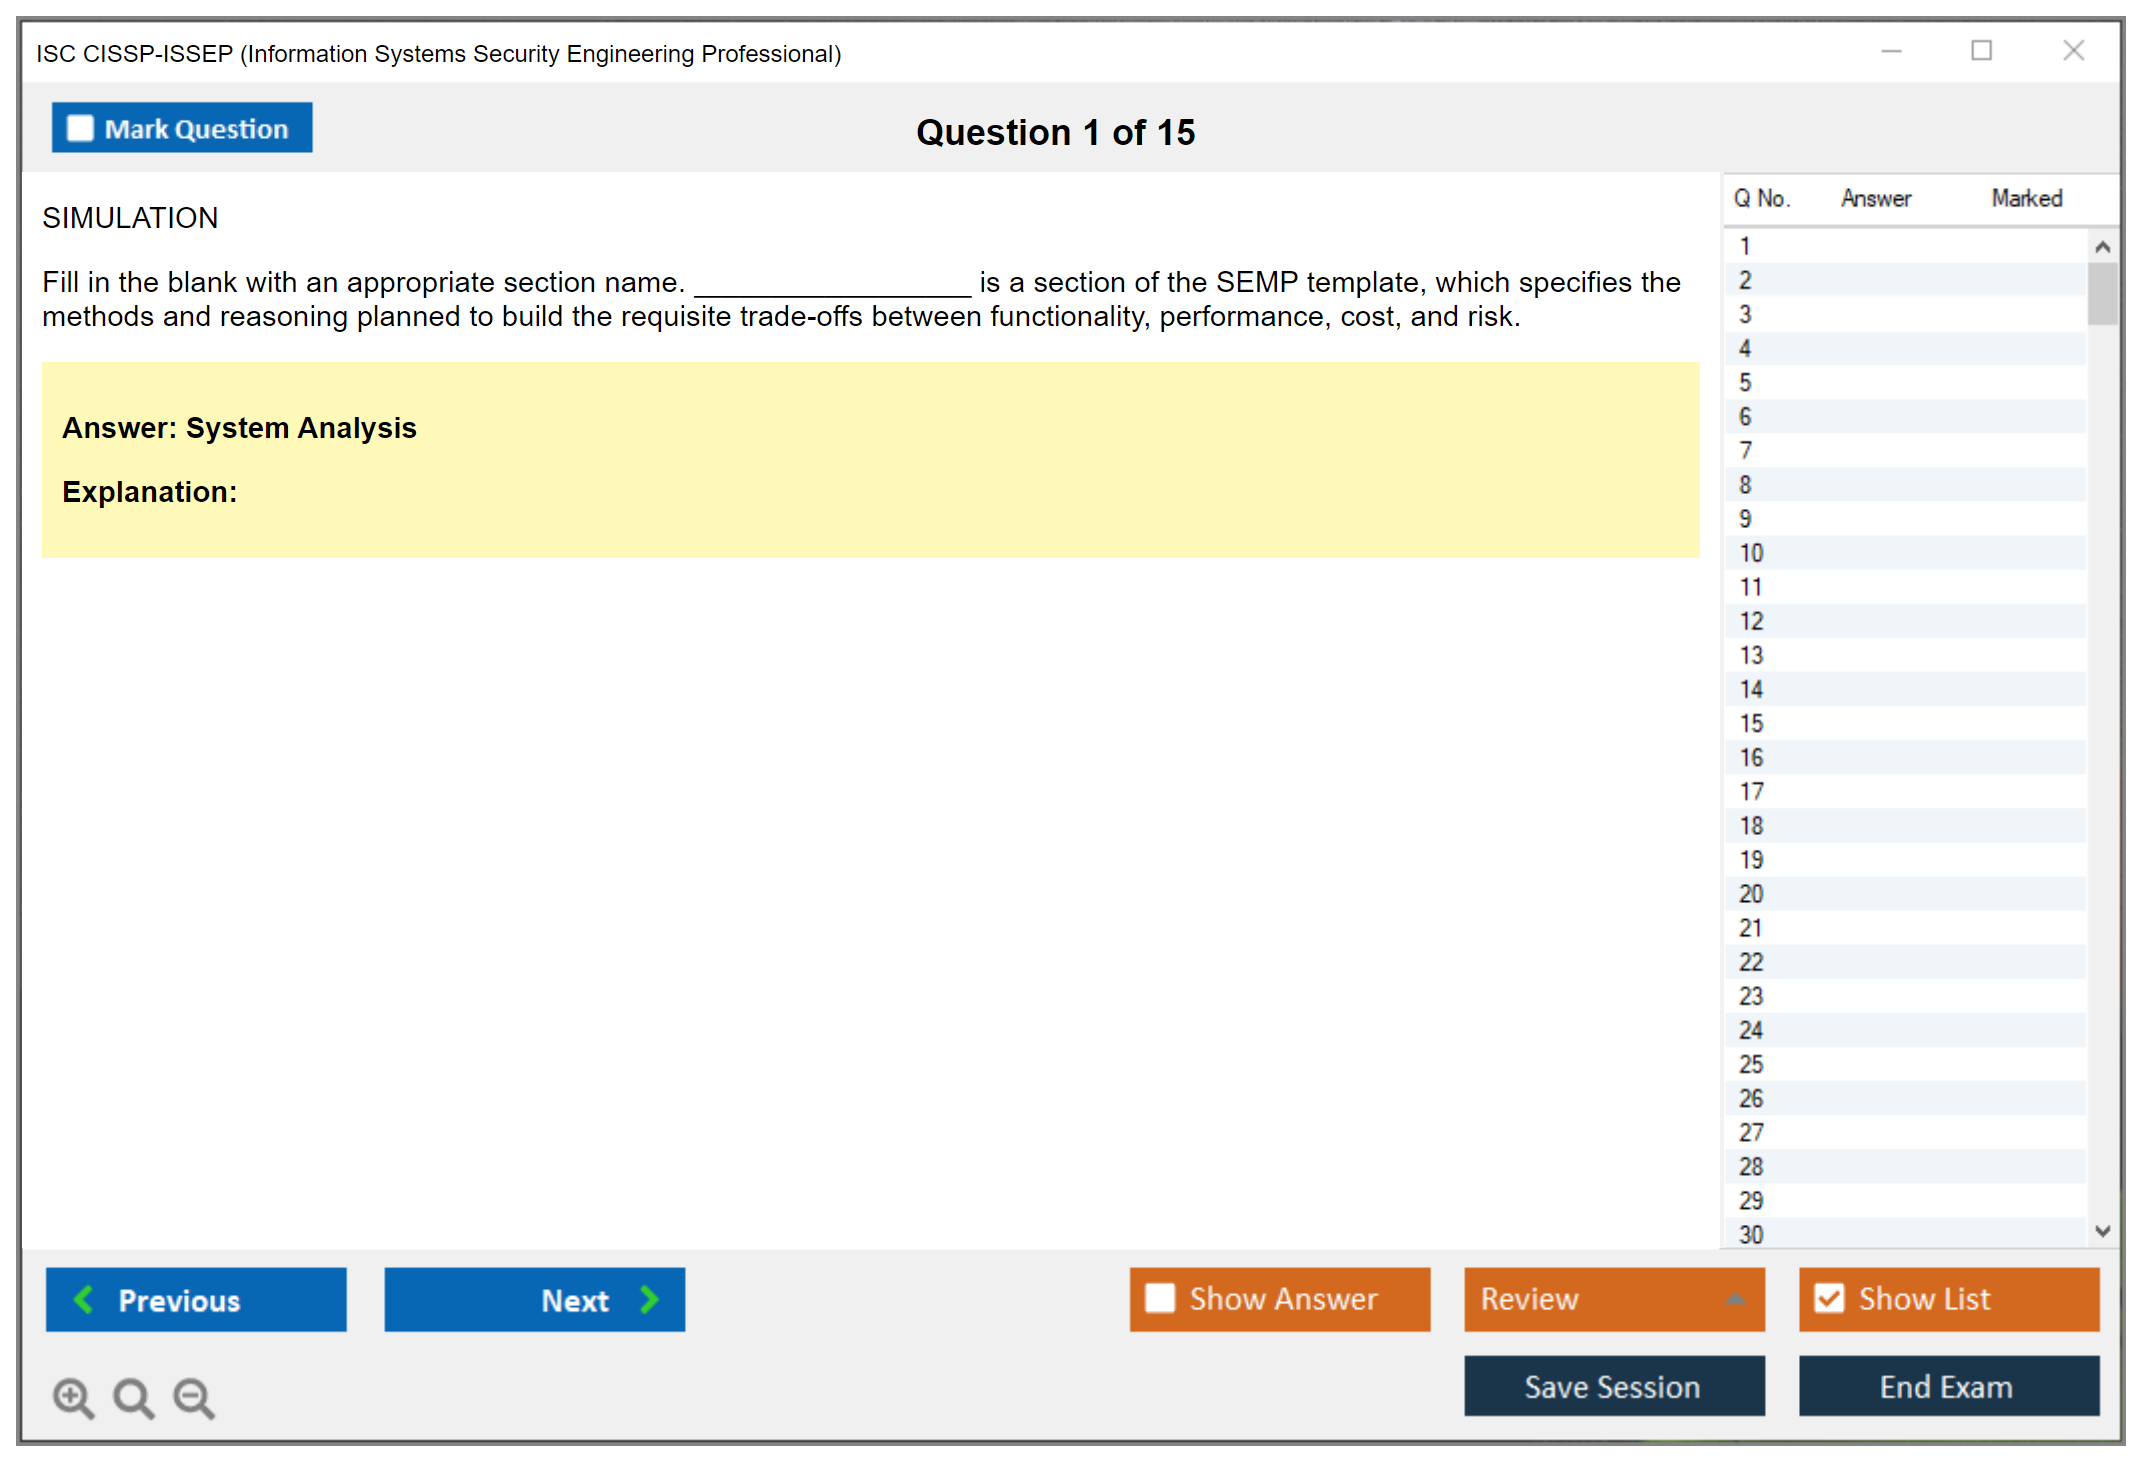This screenshot has height=1470, width=2150.
Task: Click the zoom in magnifier icon
Action: 73,1397
